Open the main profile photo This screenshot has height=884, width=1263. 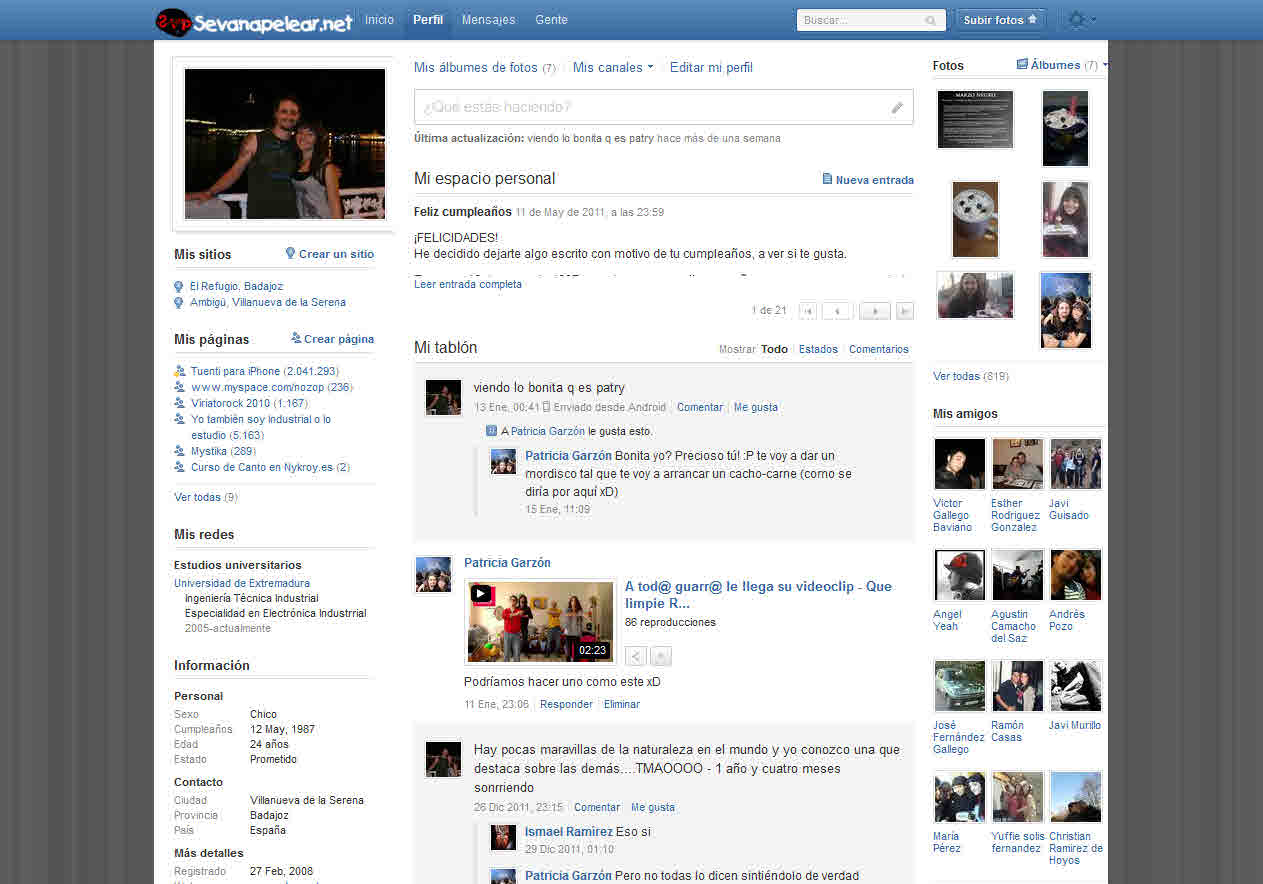pyautogui.click(x=285, y=144)
